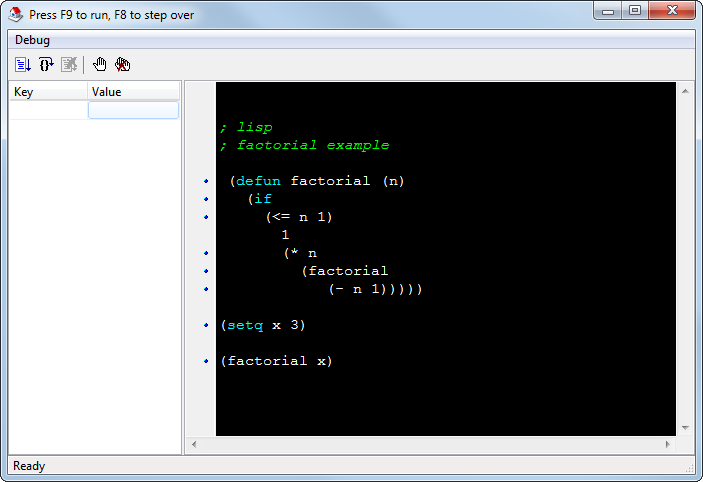Set breakpoint at the defun factorial line marker
The width and height of the screenshot is (703, 482).
click(206, 181)
